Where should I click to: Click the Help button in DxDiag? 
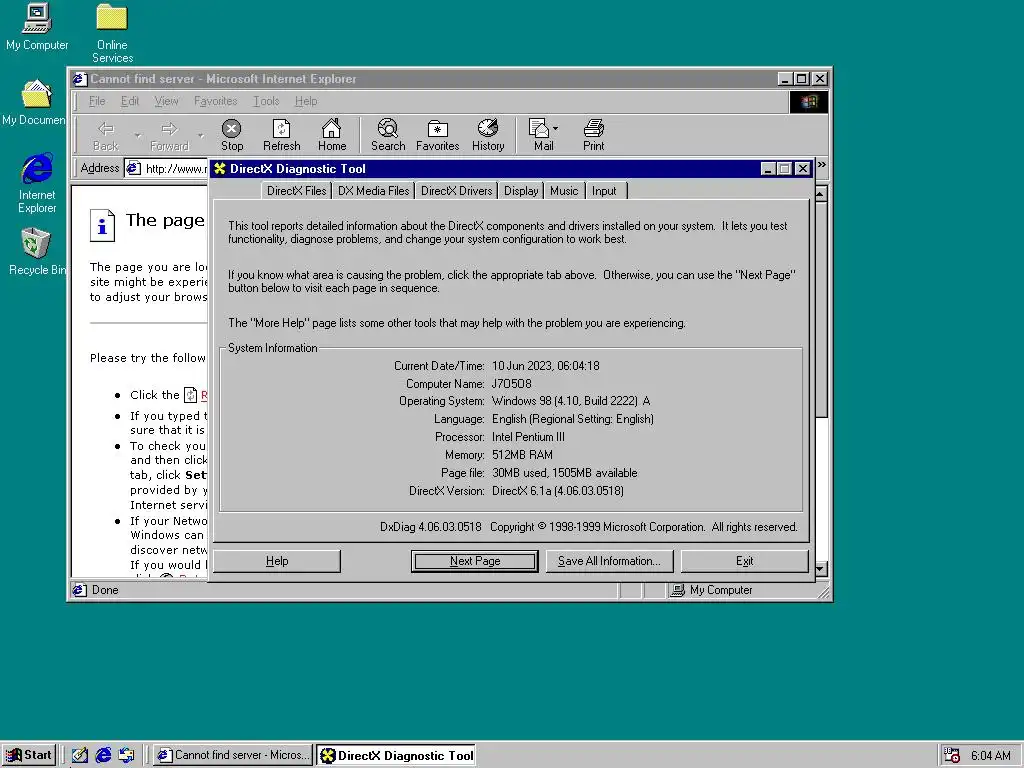(277, 561)
